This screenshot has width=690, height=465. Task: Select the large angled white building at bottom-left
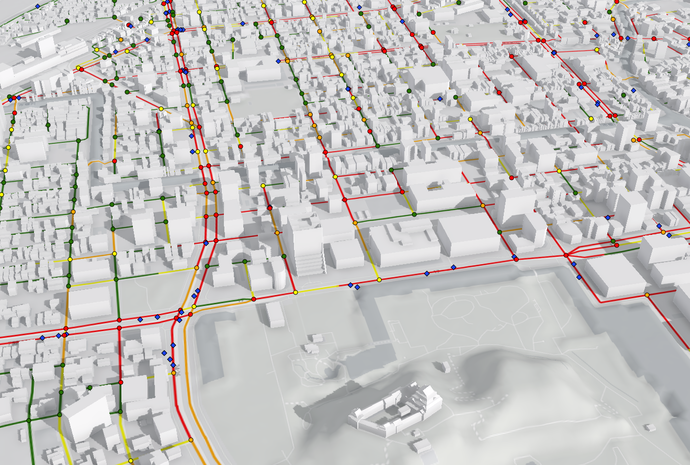86,415
